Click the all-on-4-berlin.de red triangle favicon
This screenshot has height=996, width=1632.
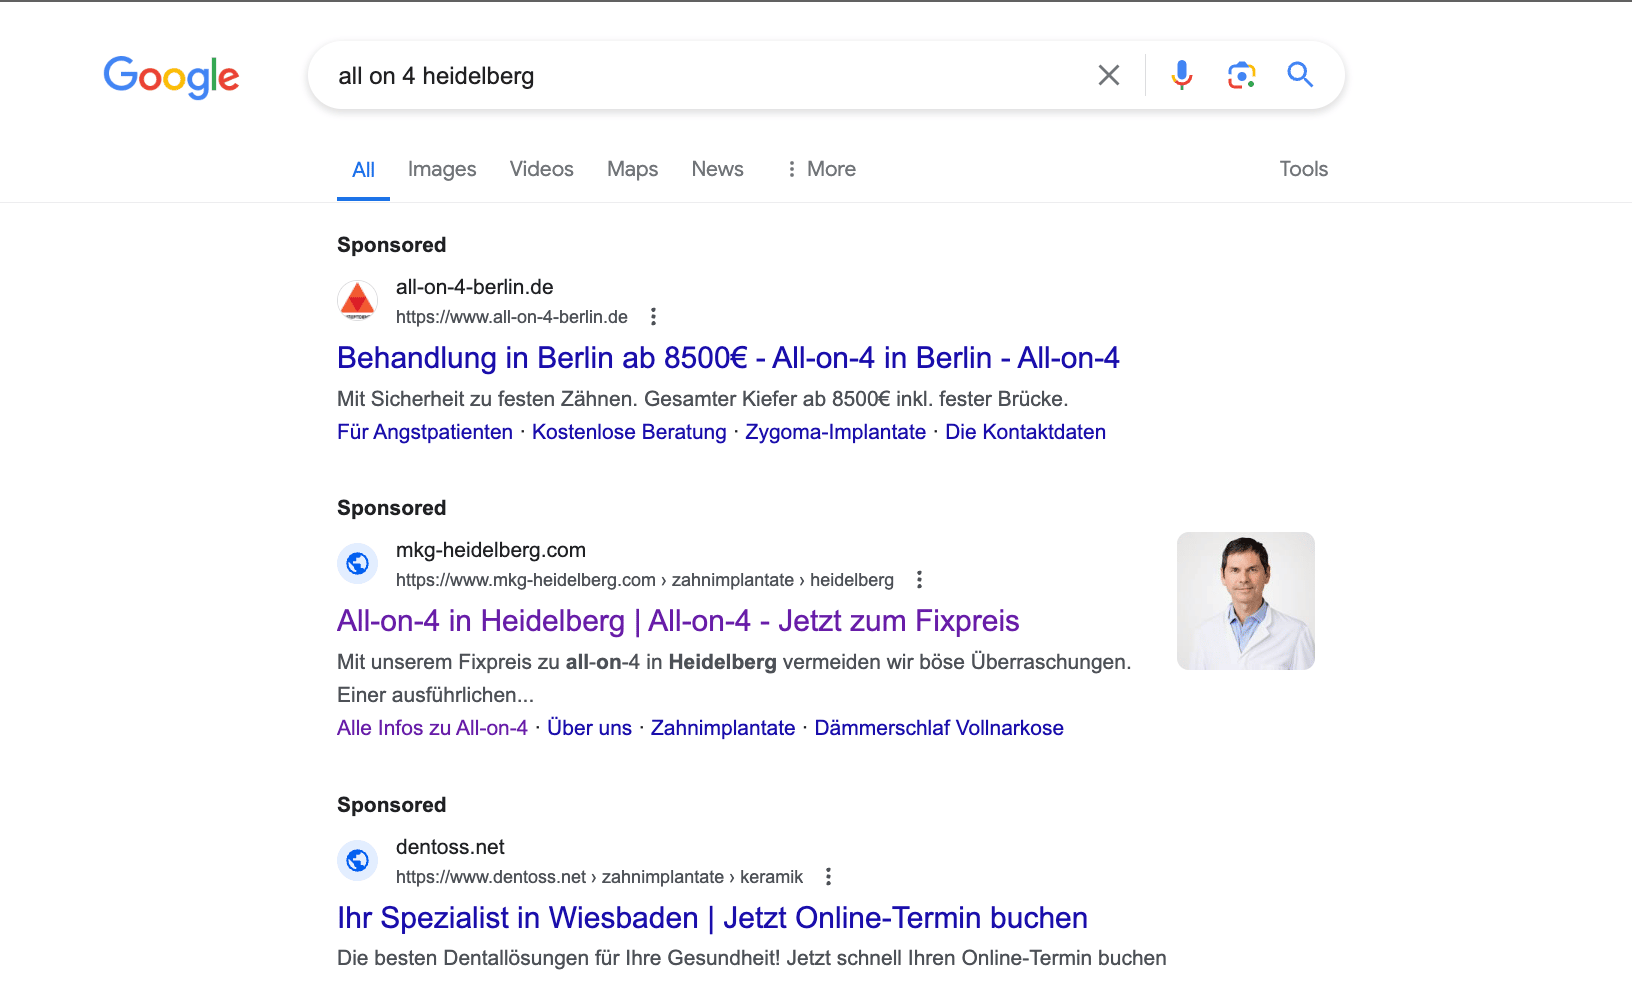(x=357, y=301)
